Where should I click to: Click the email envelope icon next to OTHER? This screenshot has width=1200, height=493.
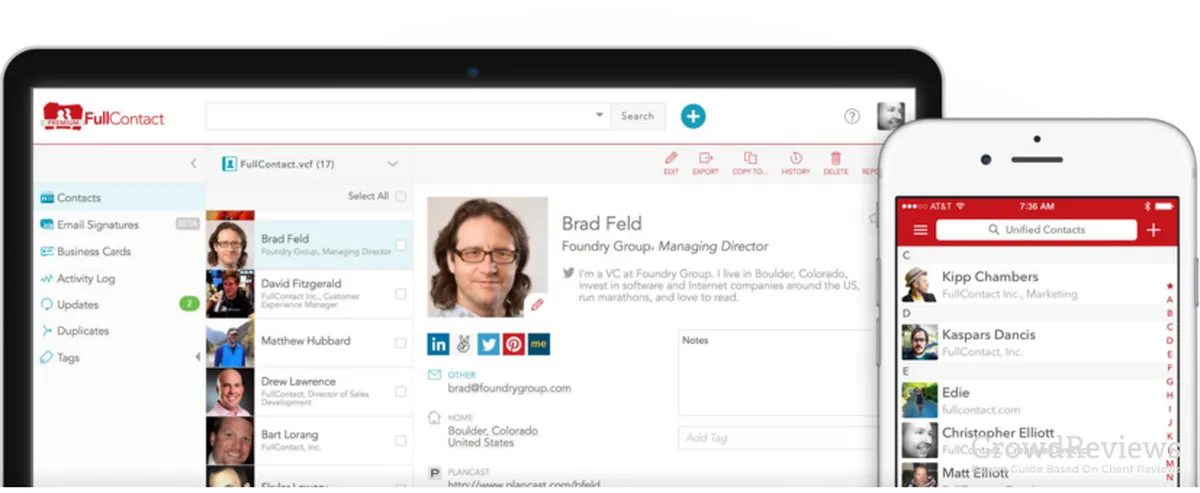pos(434,375)
